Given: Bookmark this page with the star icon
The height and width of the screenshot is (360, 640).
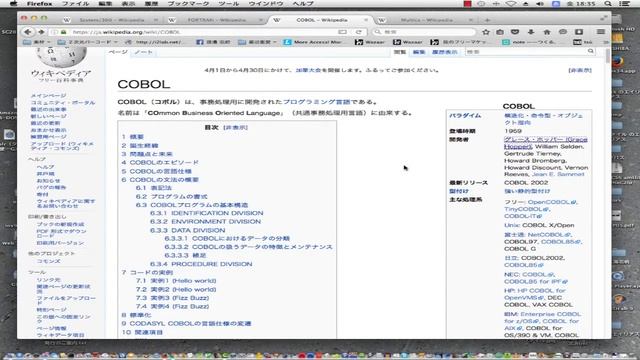Looking at the screenshot, I should pyautogui.click(x=485, y=32).
